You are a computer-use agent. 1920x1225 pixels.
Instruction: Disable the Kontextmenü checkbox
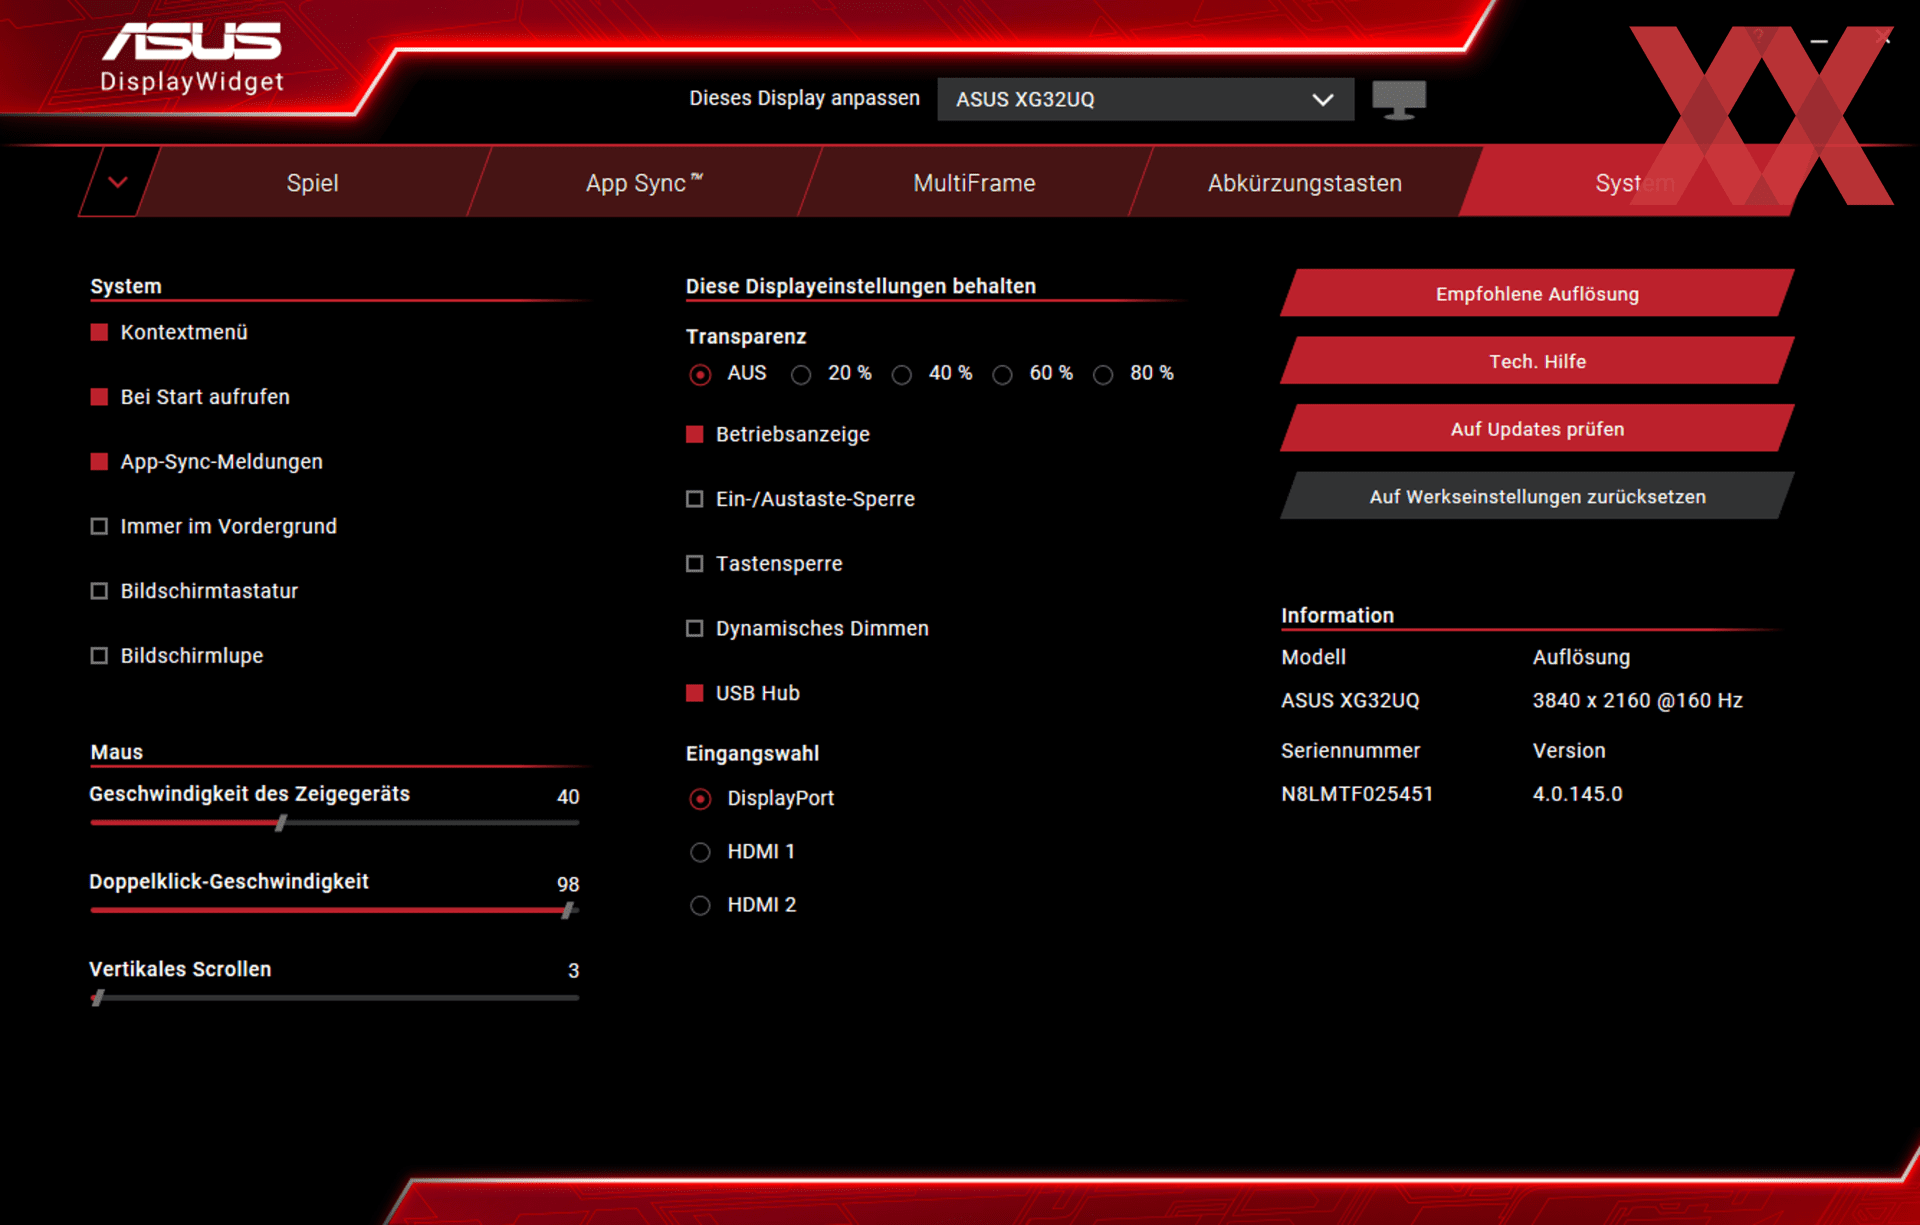click(99, 332)
